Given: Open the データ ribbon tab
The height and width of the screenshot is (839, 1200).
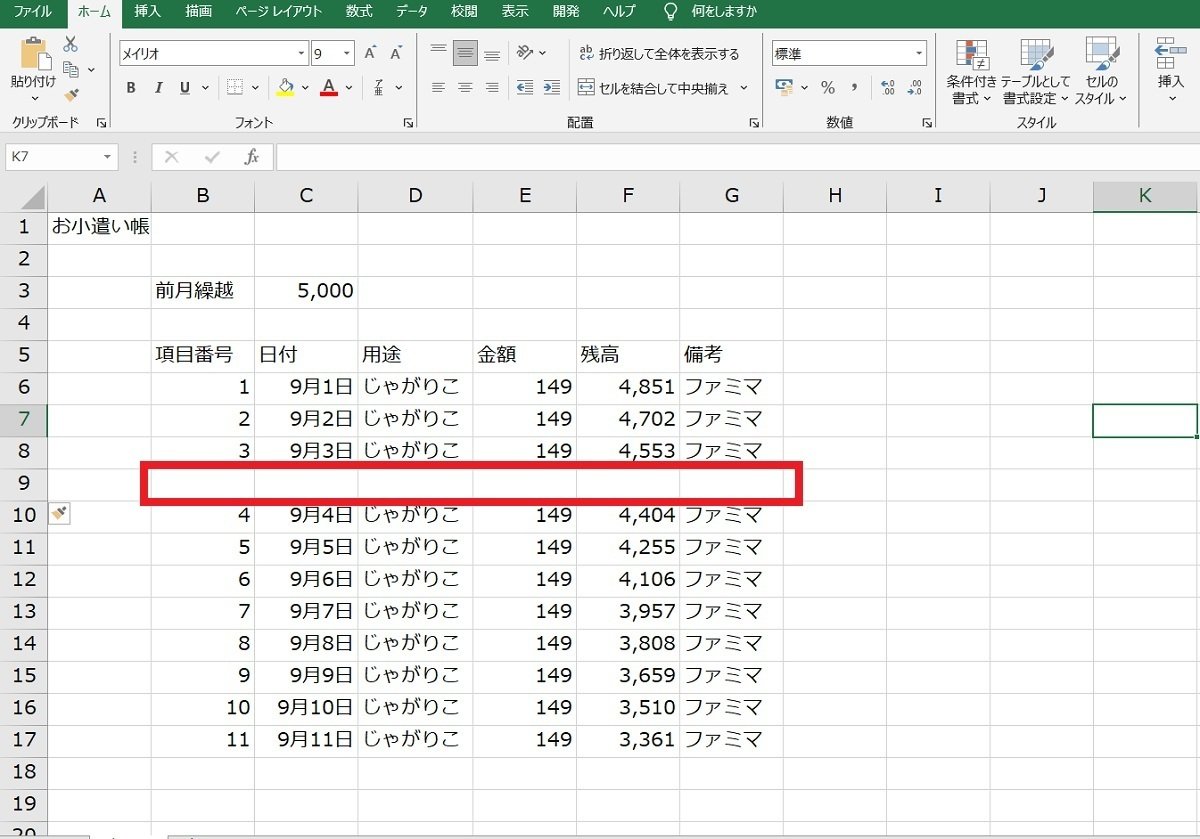Looking at the screenshot, I should pyautogui.click(x=410, y=12).
